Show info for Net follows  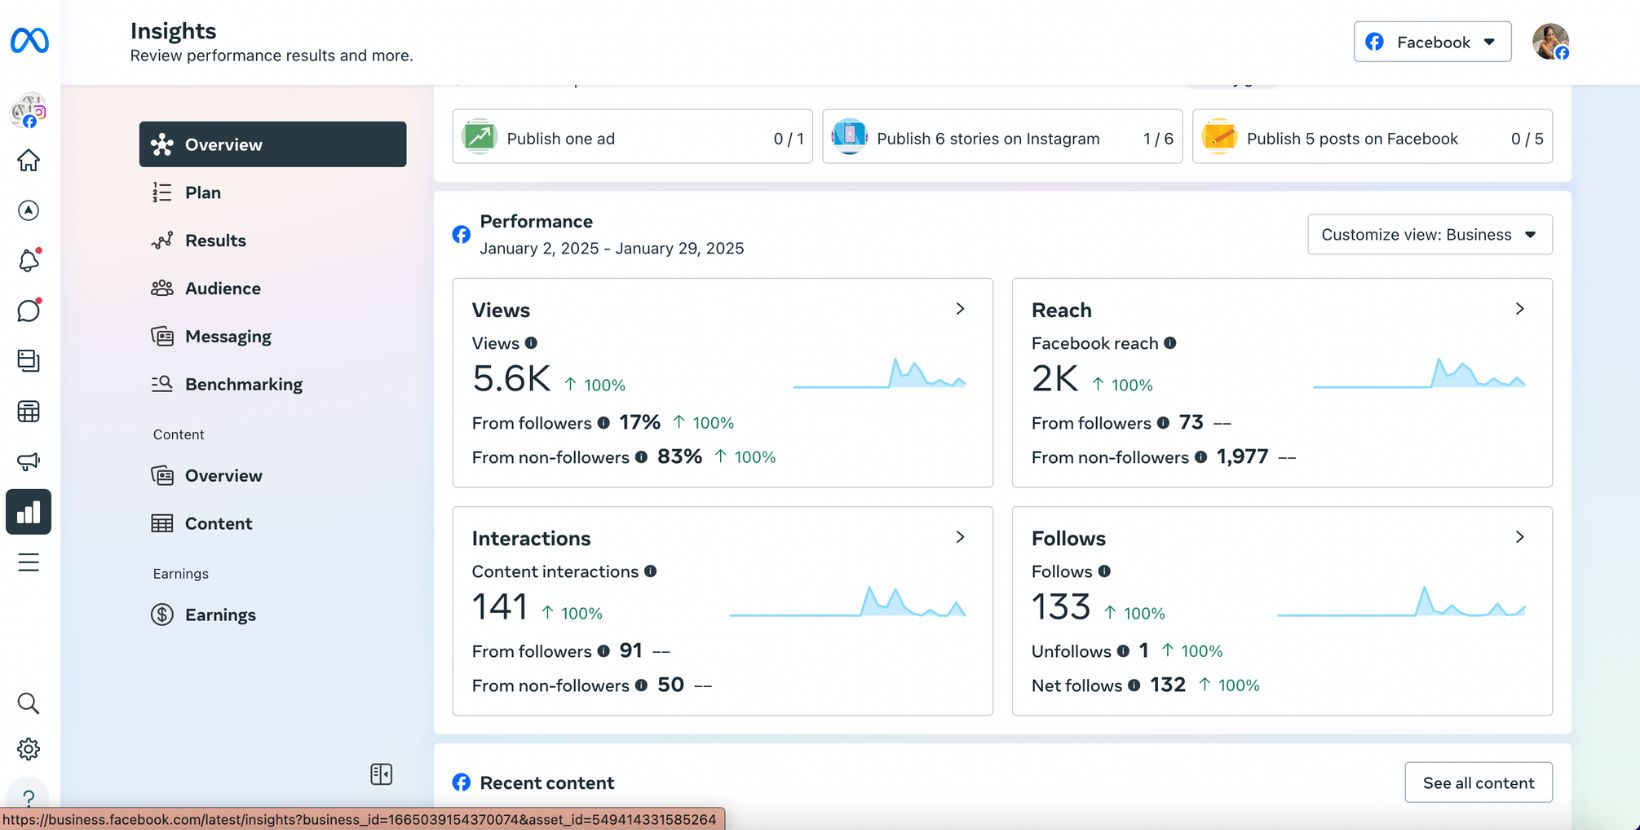tap(1134, 685)
